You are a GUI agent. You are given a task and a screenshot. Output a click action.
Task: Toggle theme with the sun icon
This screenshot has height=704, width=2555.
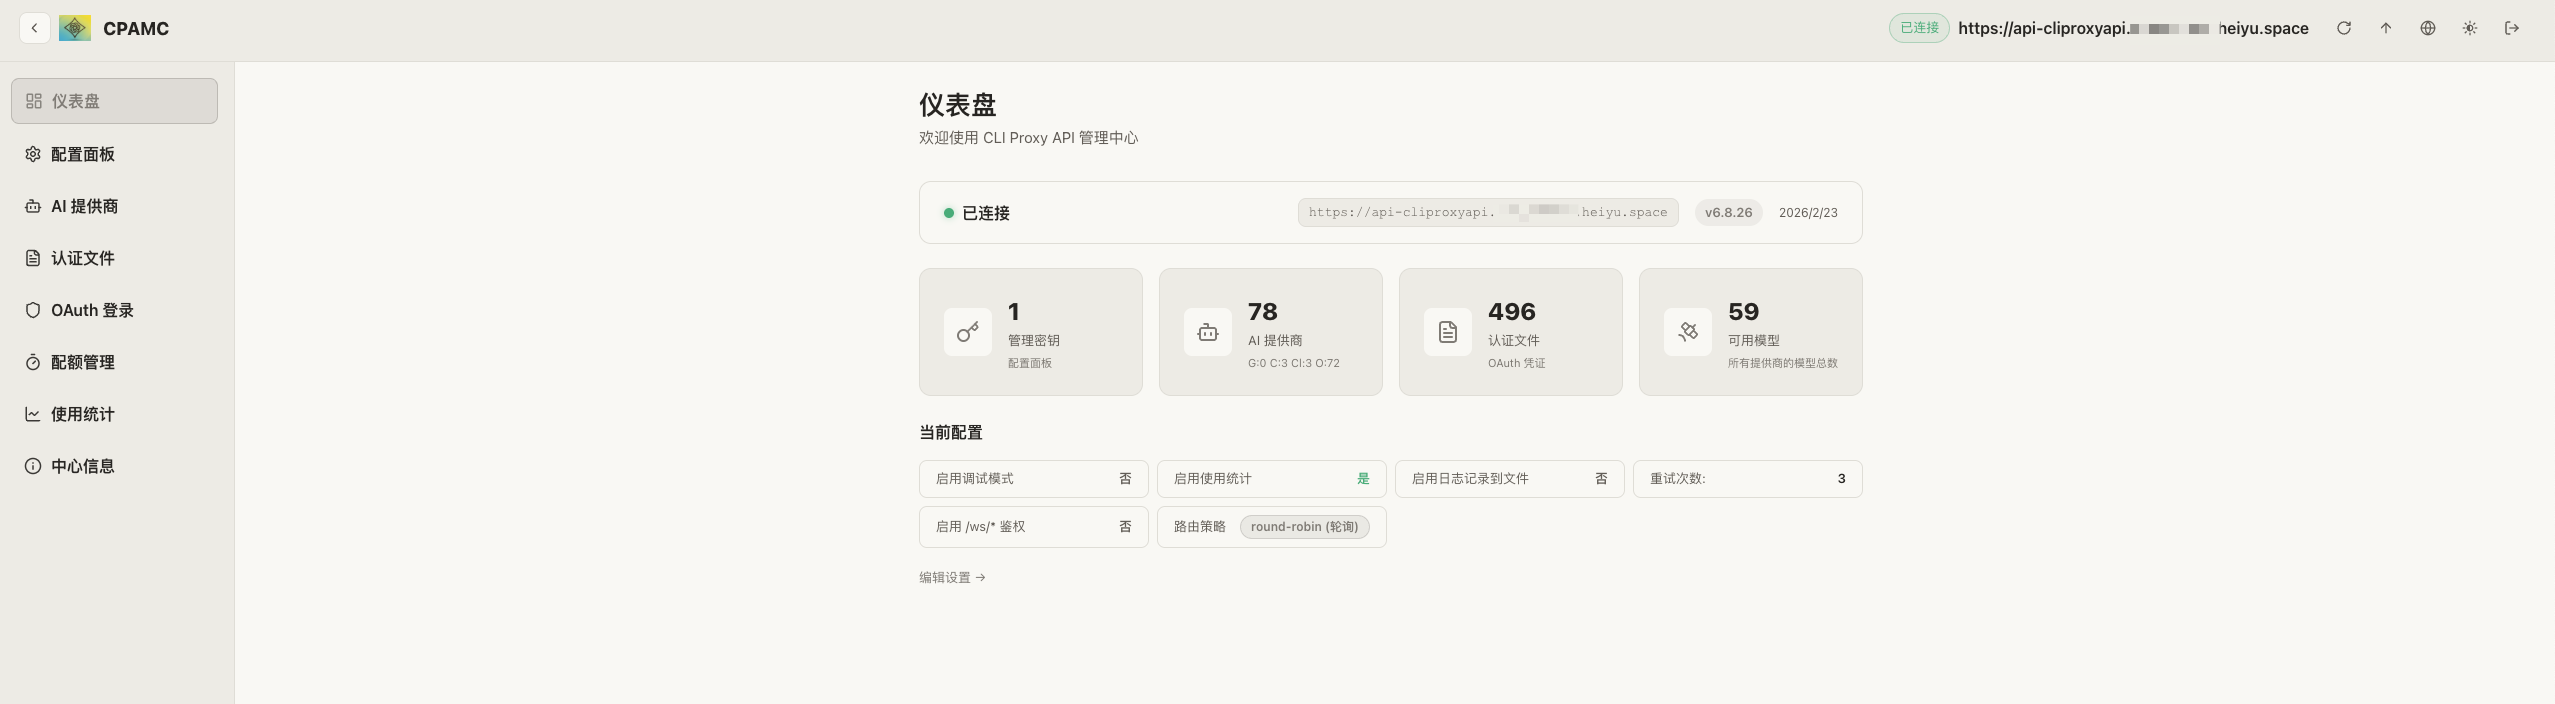[2469, 28]
